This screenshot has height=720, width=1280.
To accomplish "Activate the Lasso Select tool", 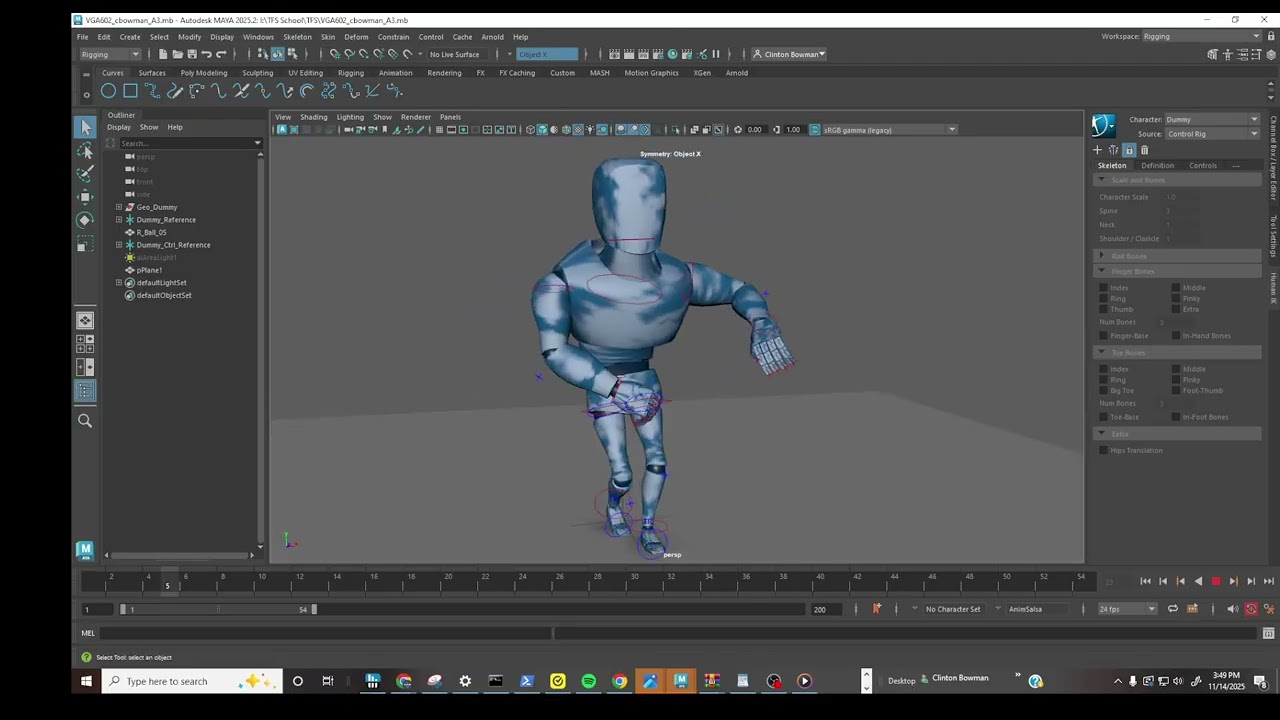I will [x=85, y=151].
